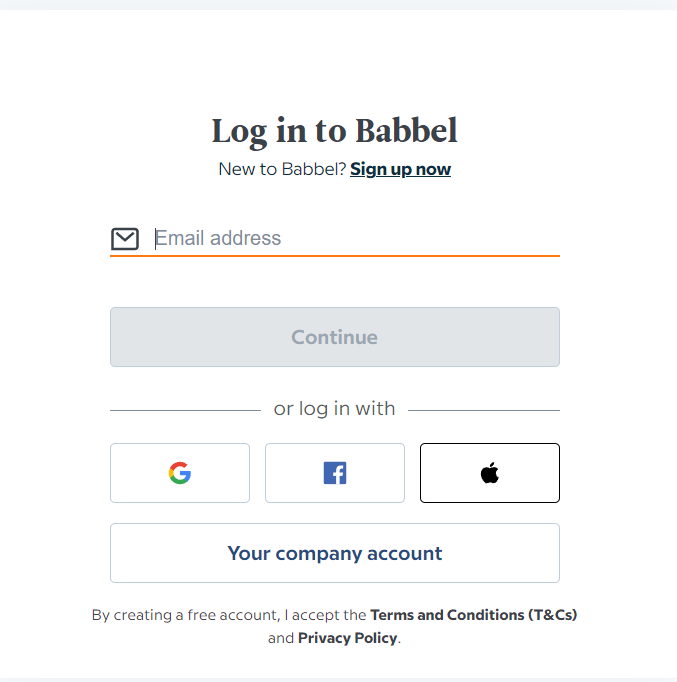Follow the Sign up now link
The height and width of the screenshot is (682, 677).
point(400,169)
